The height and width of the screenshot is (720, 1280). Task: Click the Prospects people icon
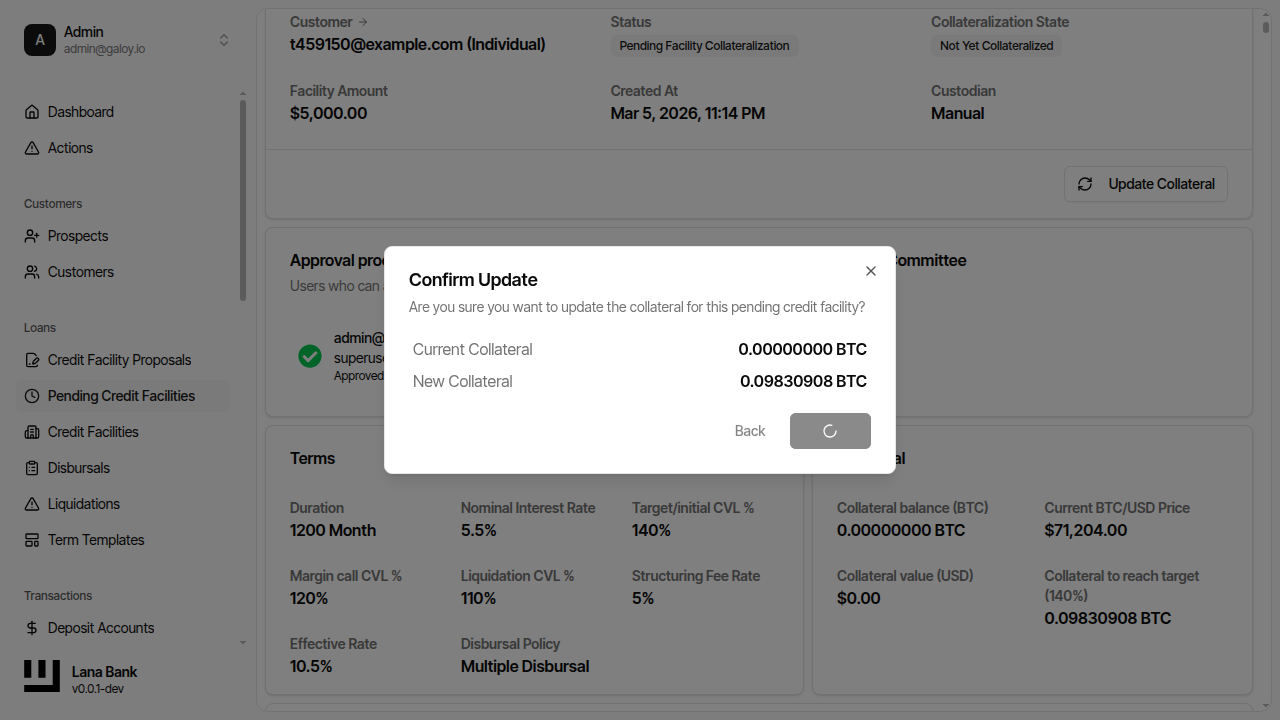(31, 235)
